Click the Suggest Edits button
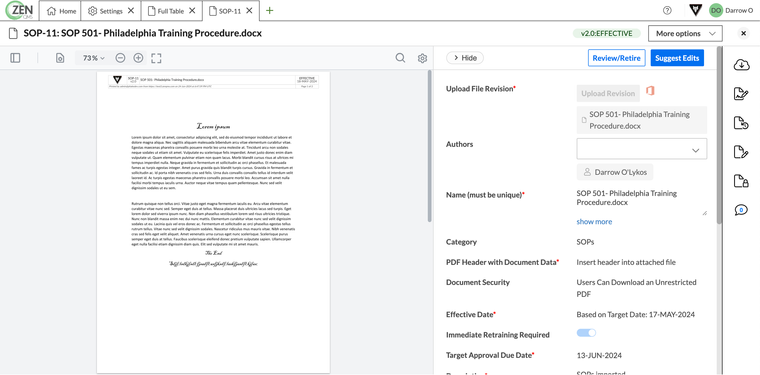 [677, 58]
